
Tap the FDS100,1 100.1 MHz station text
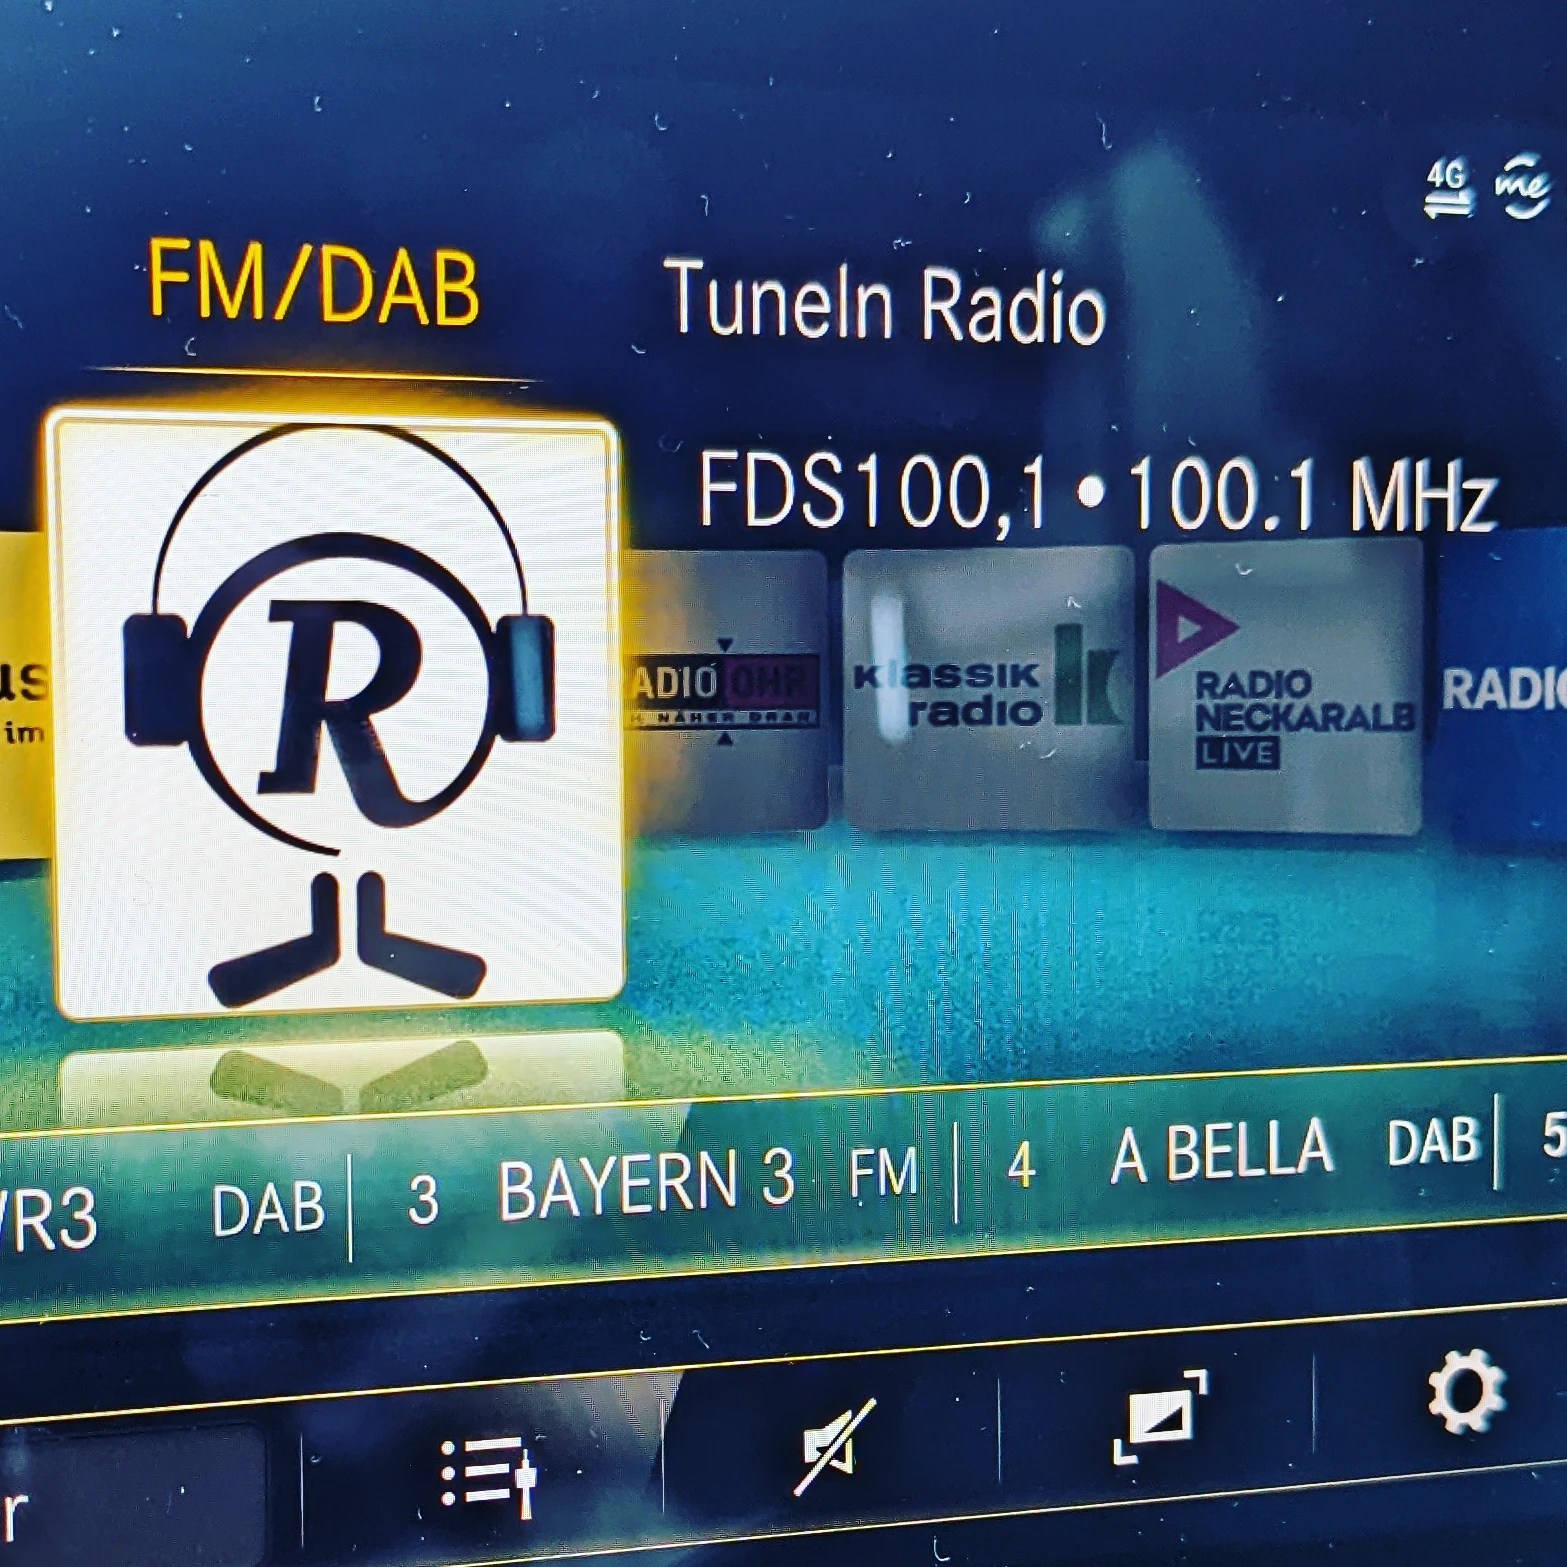(1095, 492)
